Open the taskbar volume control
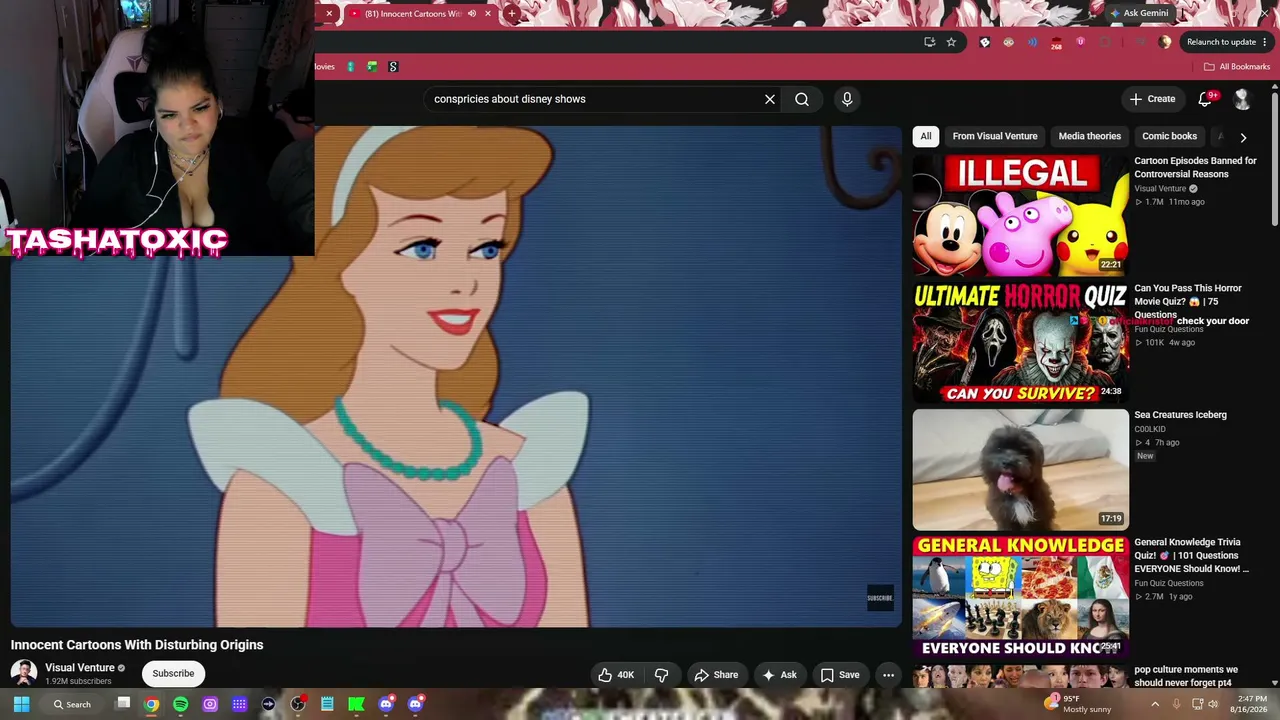This screenshot has width=1280, height=720. point(1213,704)
